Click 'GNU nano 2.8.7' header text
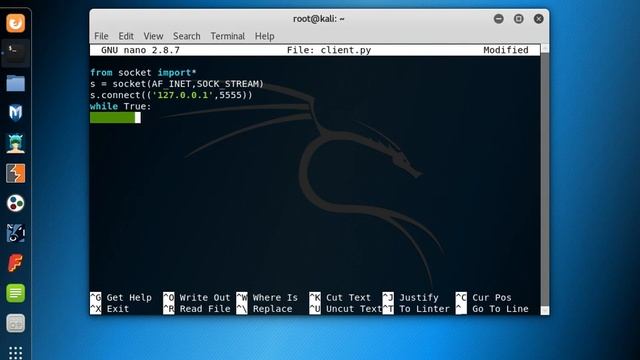This screenshot has width=640, height=360. [x=140, y=50]
